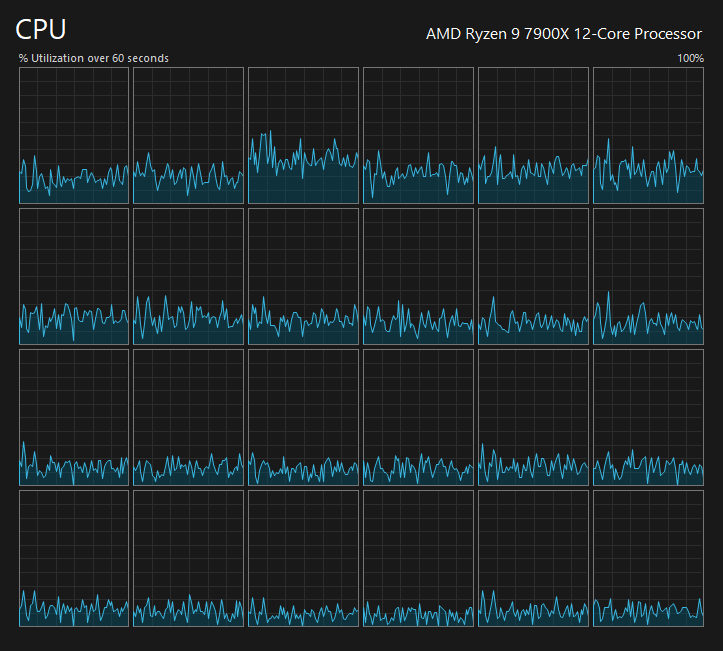Image resolution: width=723 pixels, height=651 pixels.
Task: Click the CPU heading text
Action: 41,30
